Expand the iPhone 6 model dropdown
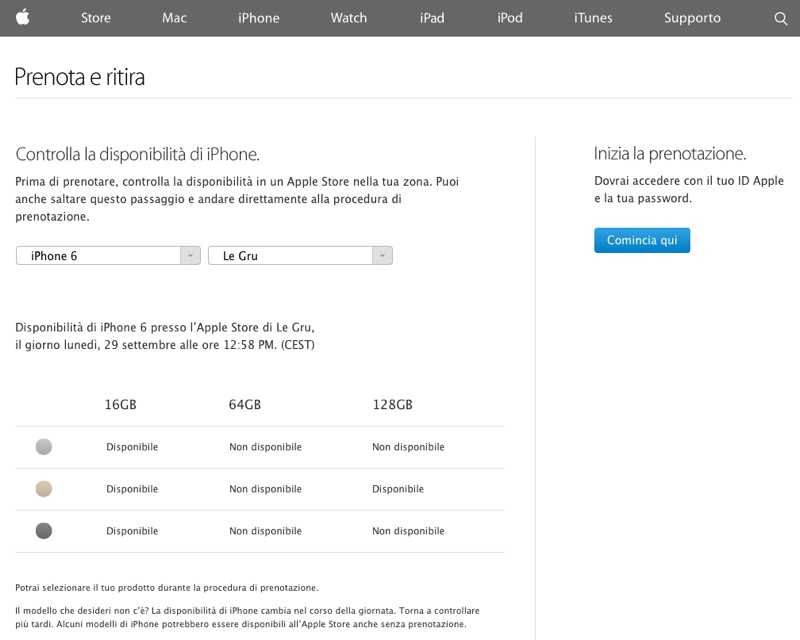Viewport: 800px width, 640px height. pyautogui.click(x=107, y=255)
